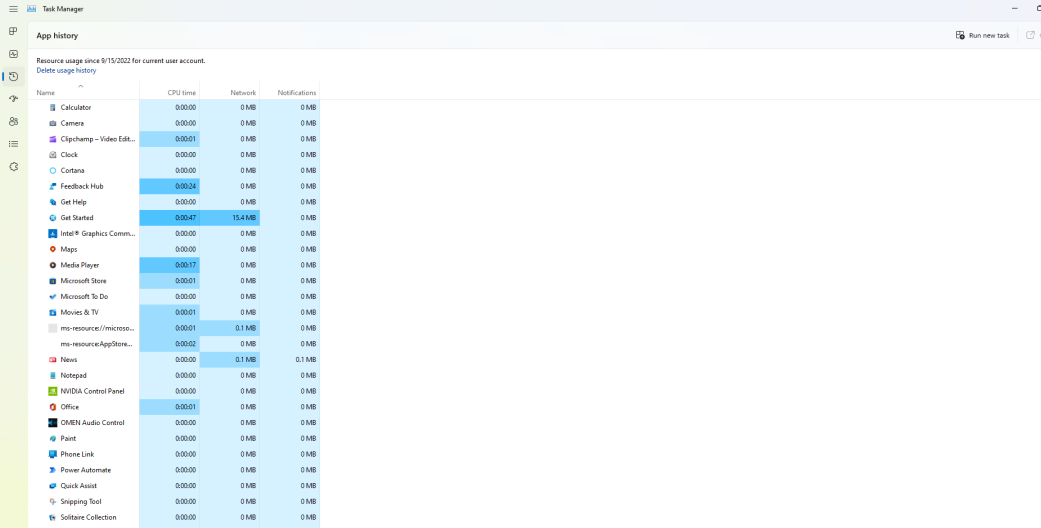Select the Calculator row name
Screen dimensions: 1041x528
point(76,108)
